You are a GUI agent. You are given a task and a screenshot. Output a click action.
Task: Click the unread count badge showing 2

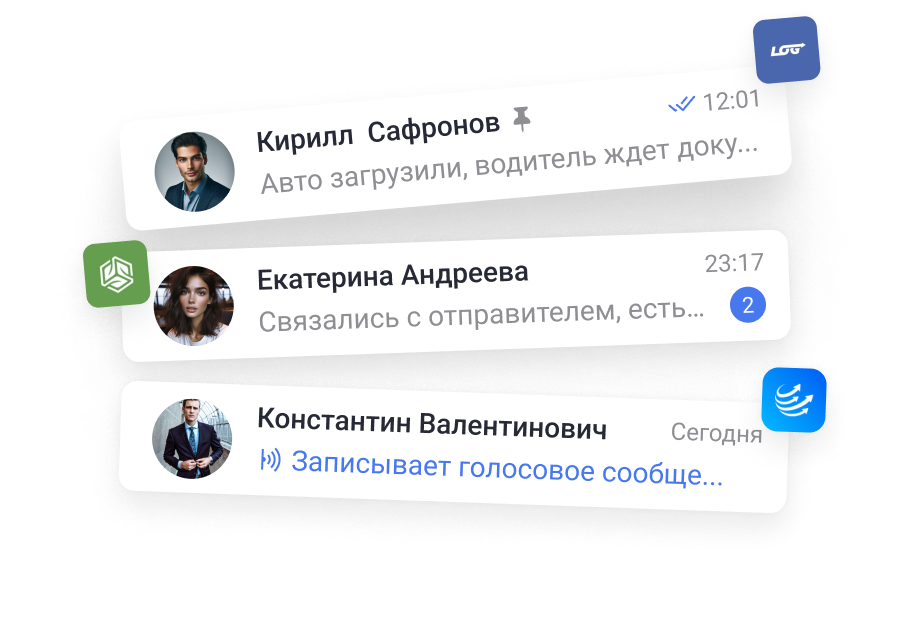tap(748, 305)
